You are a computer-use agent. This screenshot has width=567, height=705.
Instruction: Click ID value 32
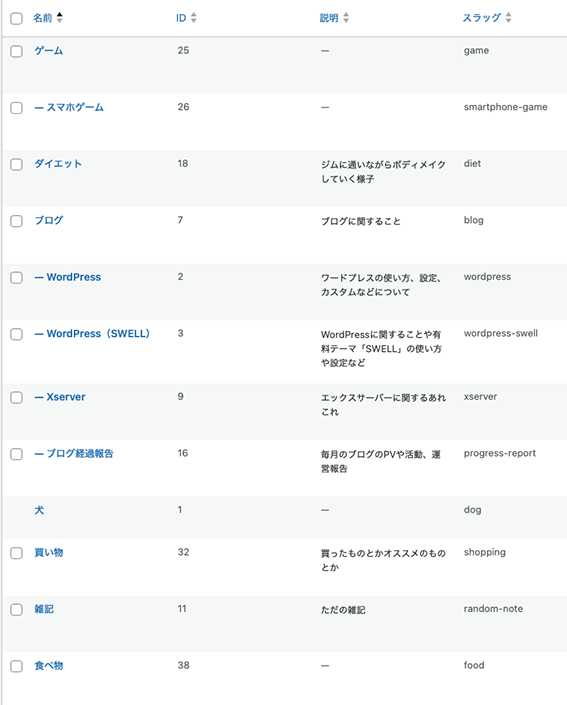[183, 552]
